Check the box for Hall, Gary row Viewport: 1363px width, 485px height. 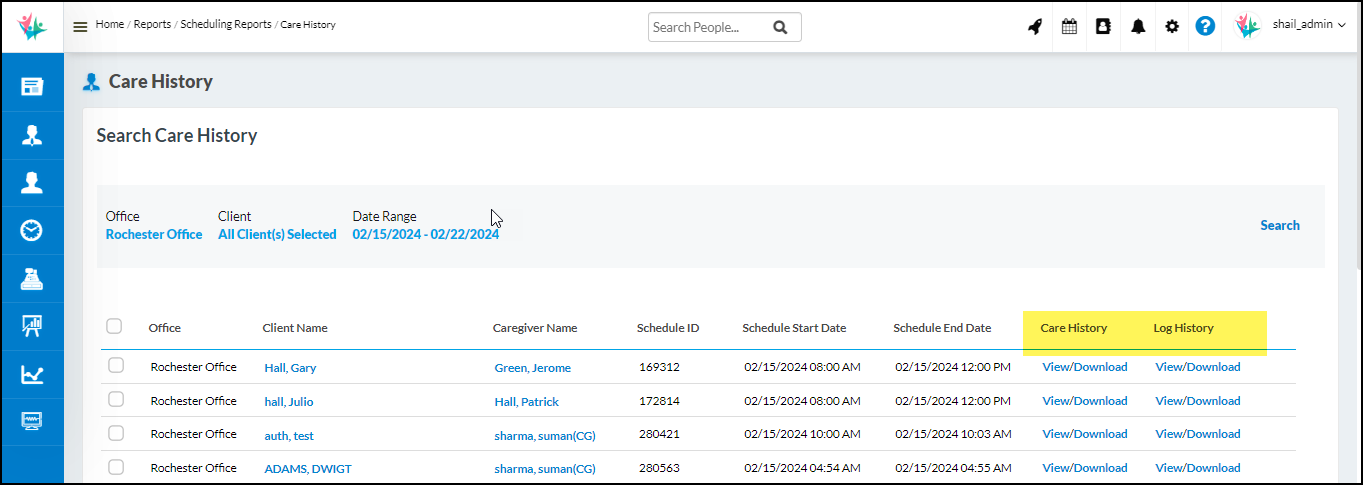116,366
